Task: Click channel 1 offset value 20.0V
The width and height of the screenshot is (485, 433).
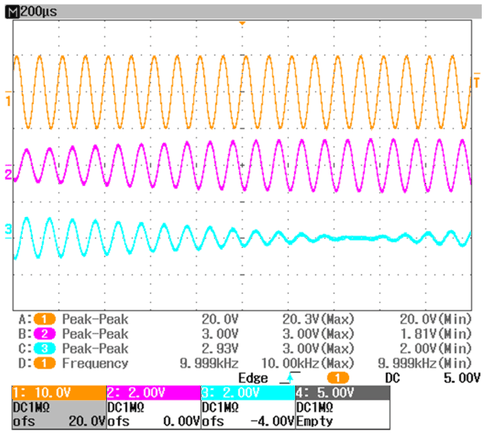Action: (x=87, y=422)
